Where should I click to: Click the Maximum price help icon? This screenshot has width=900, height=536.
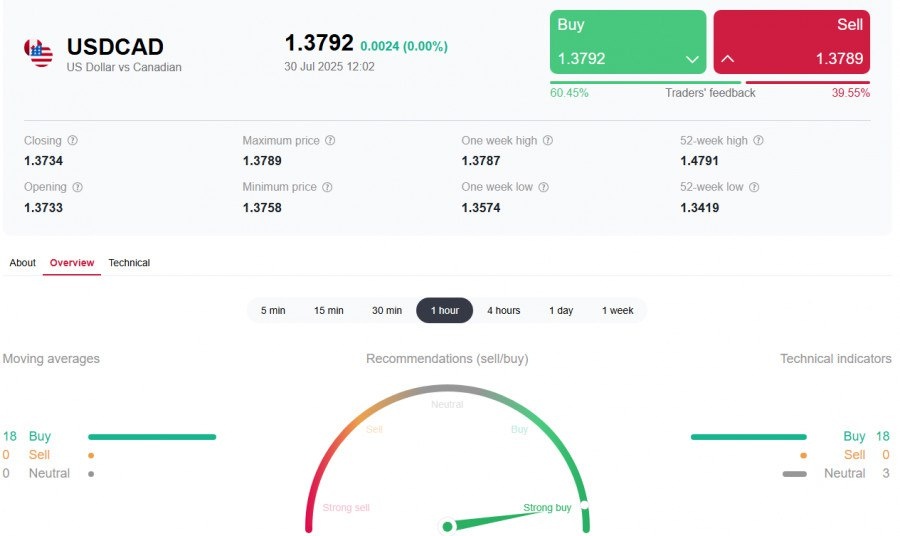click(x=330, y=140)
